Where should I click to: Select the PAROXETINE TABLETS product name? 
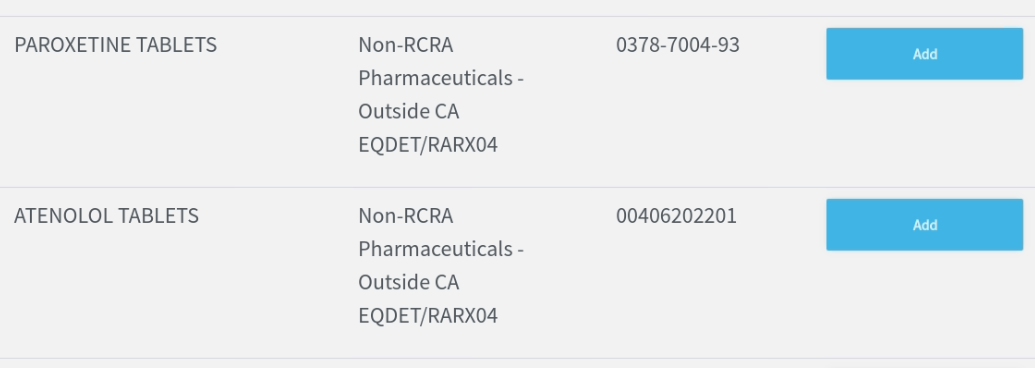point(116,45)
